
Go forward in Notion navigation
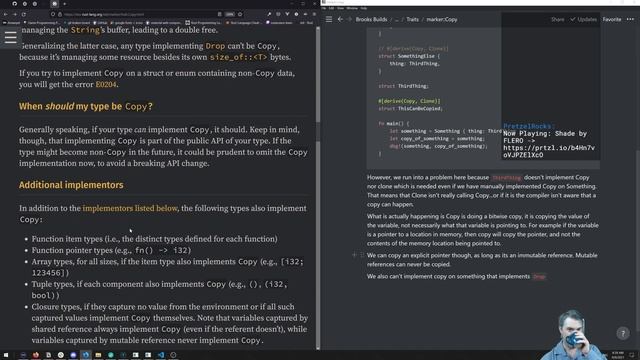pos(349,19)
